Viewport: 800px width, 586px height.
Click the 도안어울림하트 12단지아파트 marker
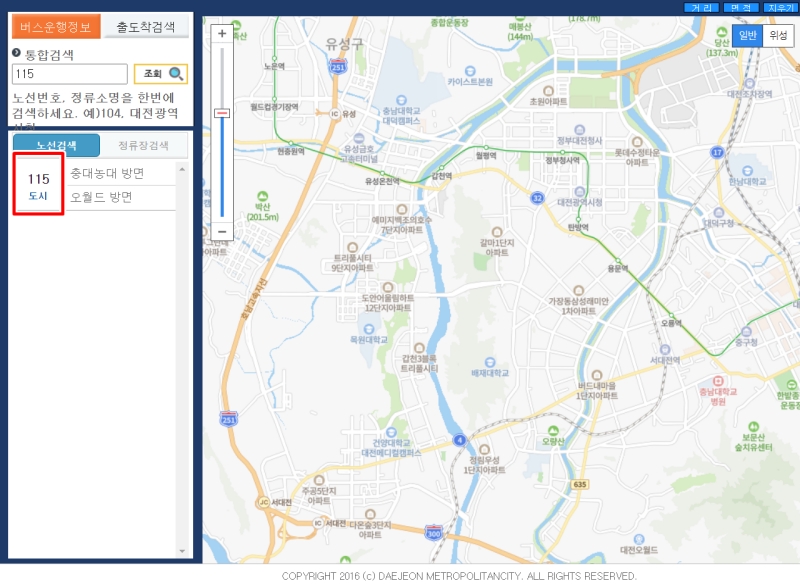(x=388, y=287)
